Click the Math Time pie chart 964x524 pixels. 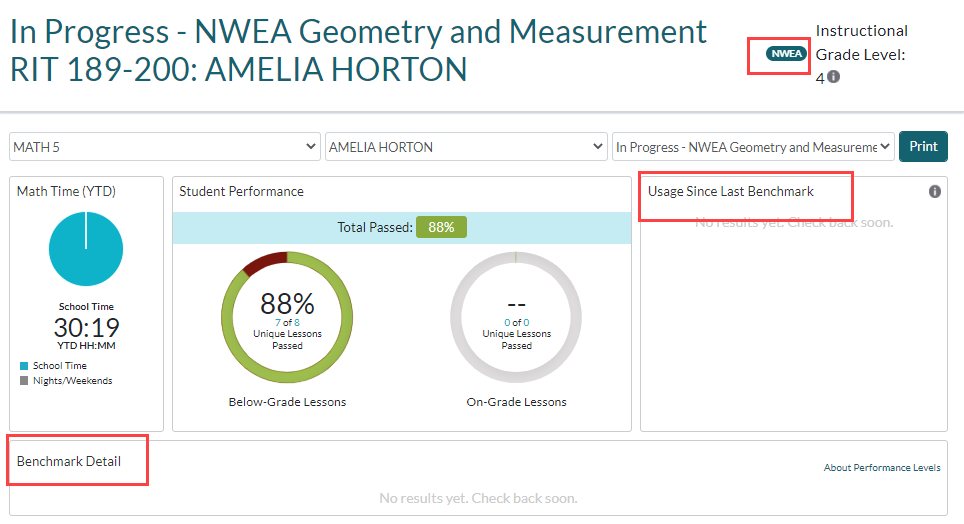point(86,249)
